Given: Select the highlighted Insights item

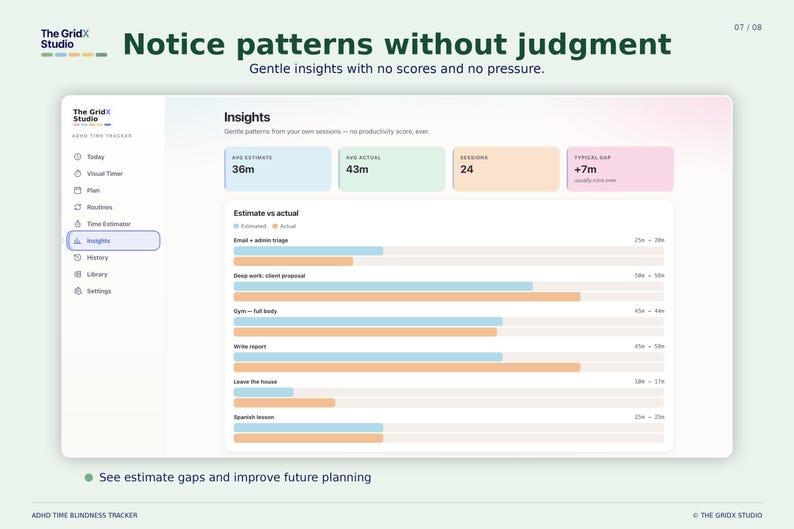Looking at the screenshot, I should point(113,240).
